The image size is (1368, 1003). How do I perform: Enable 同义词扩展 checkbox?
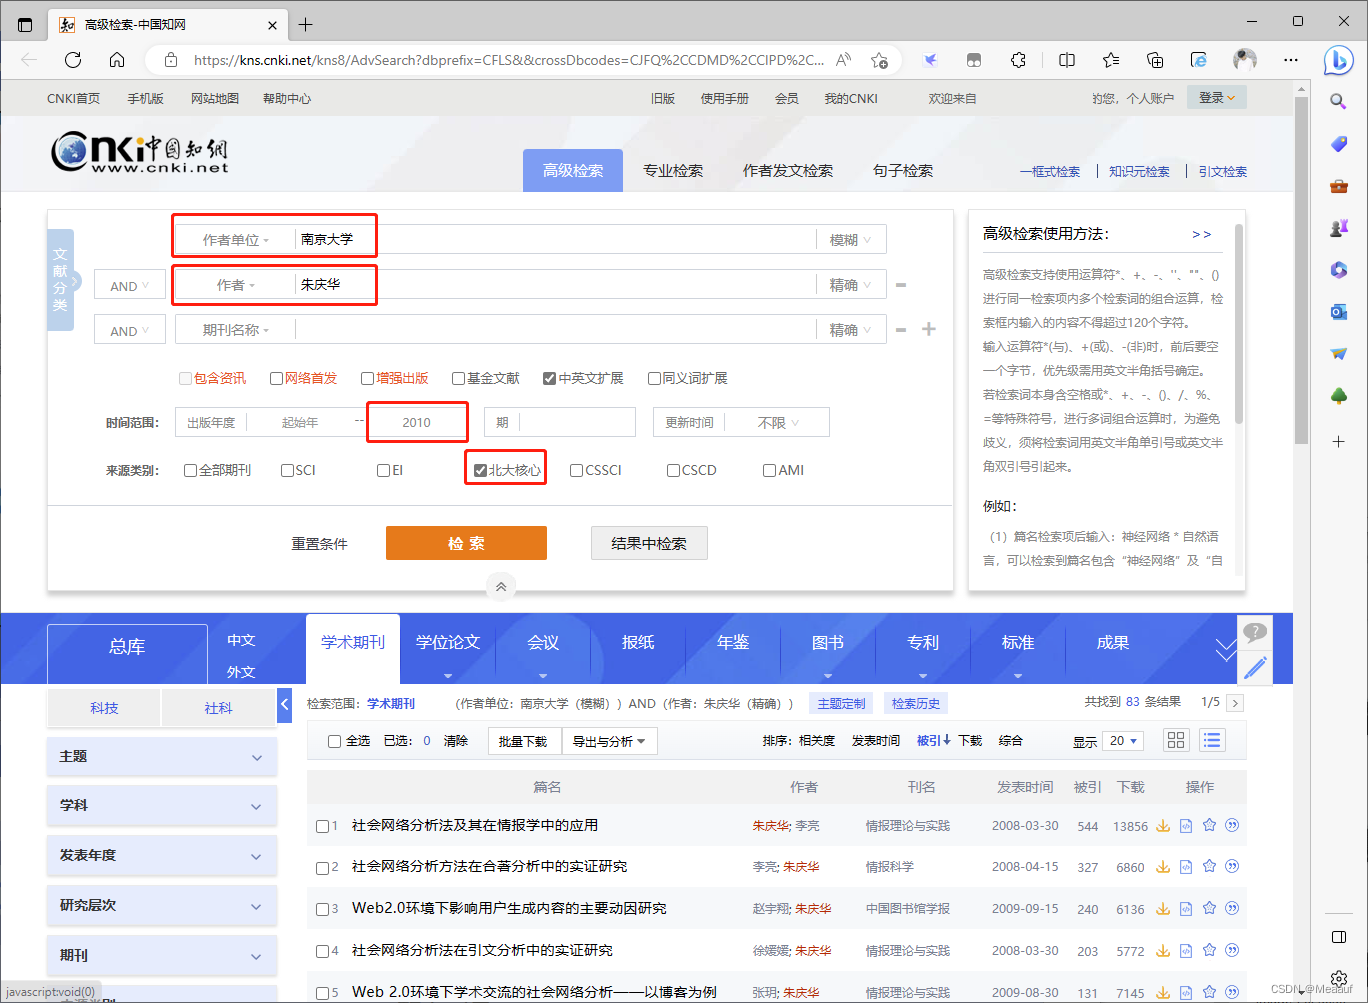(655, 378)
